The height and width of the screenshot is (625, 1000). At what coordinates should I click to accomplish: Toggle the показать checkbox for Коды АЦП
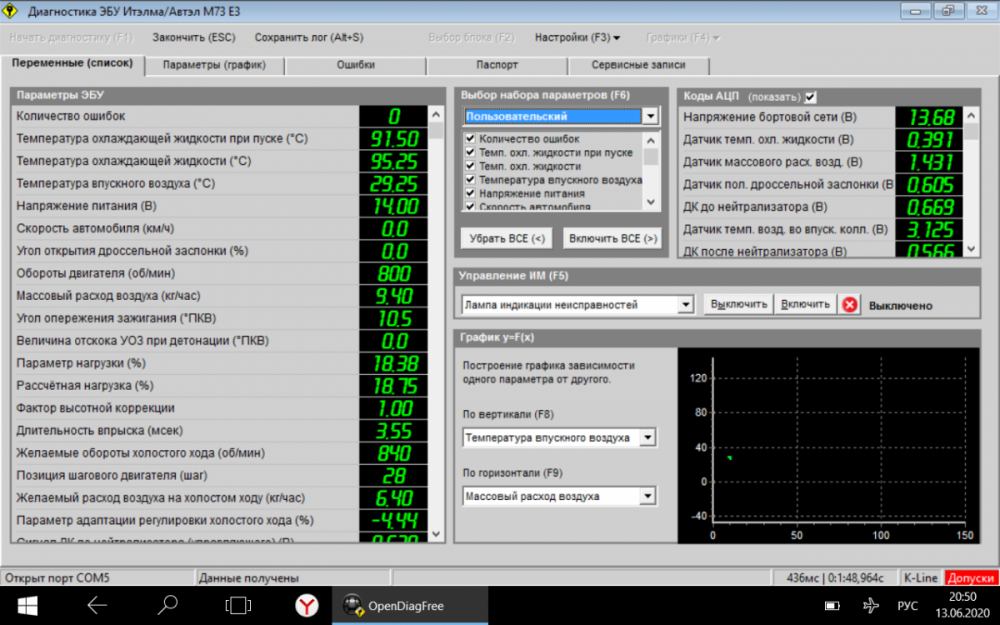tap(811, 97)
